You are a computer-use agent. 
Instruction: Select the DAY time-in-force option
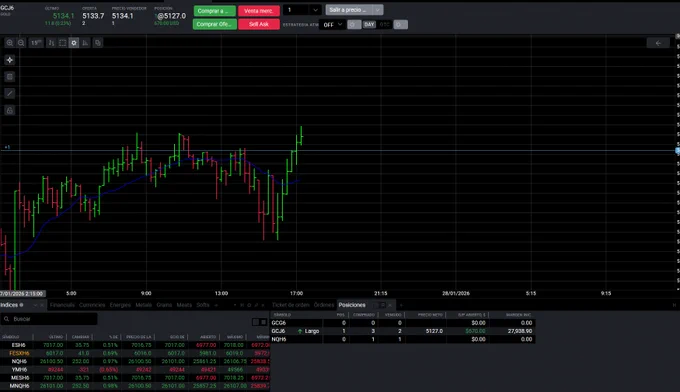click(x=369, y=24)
